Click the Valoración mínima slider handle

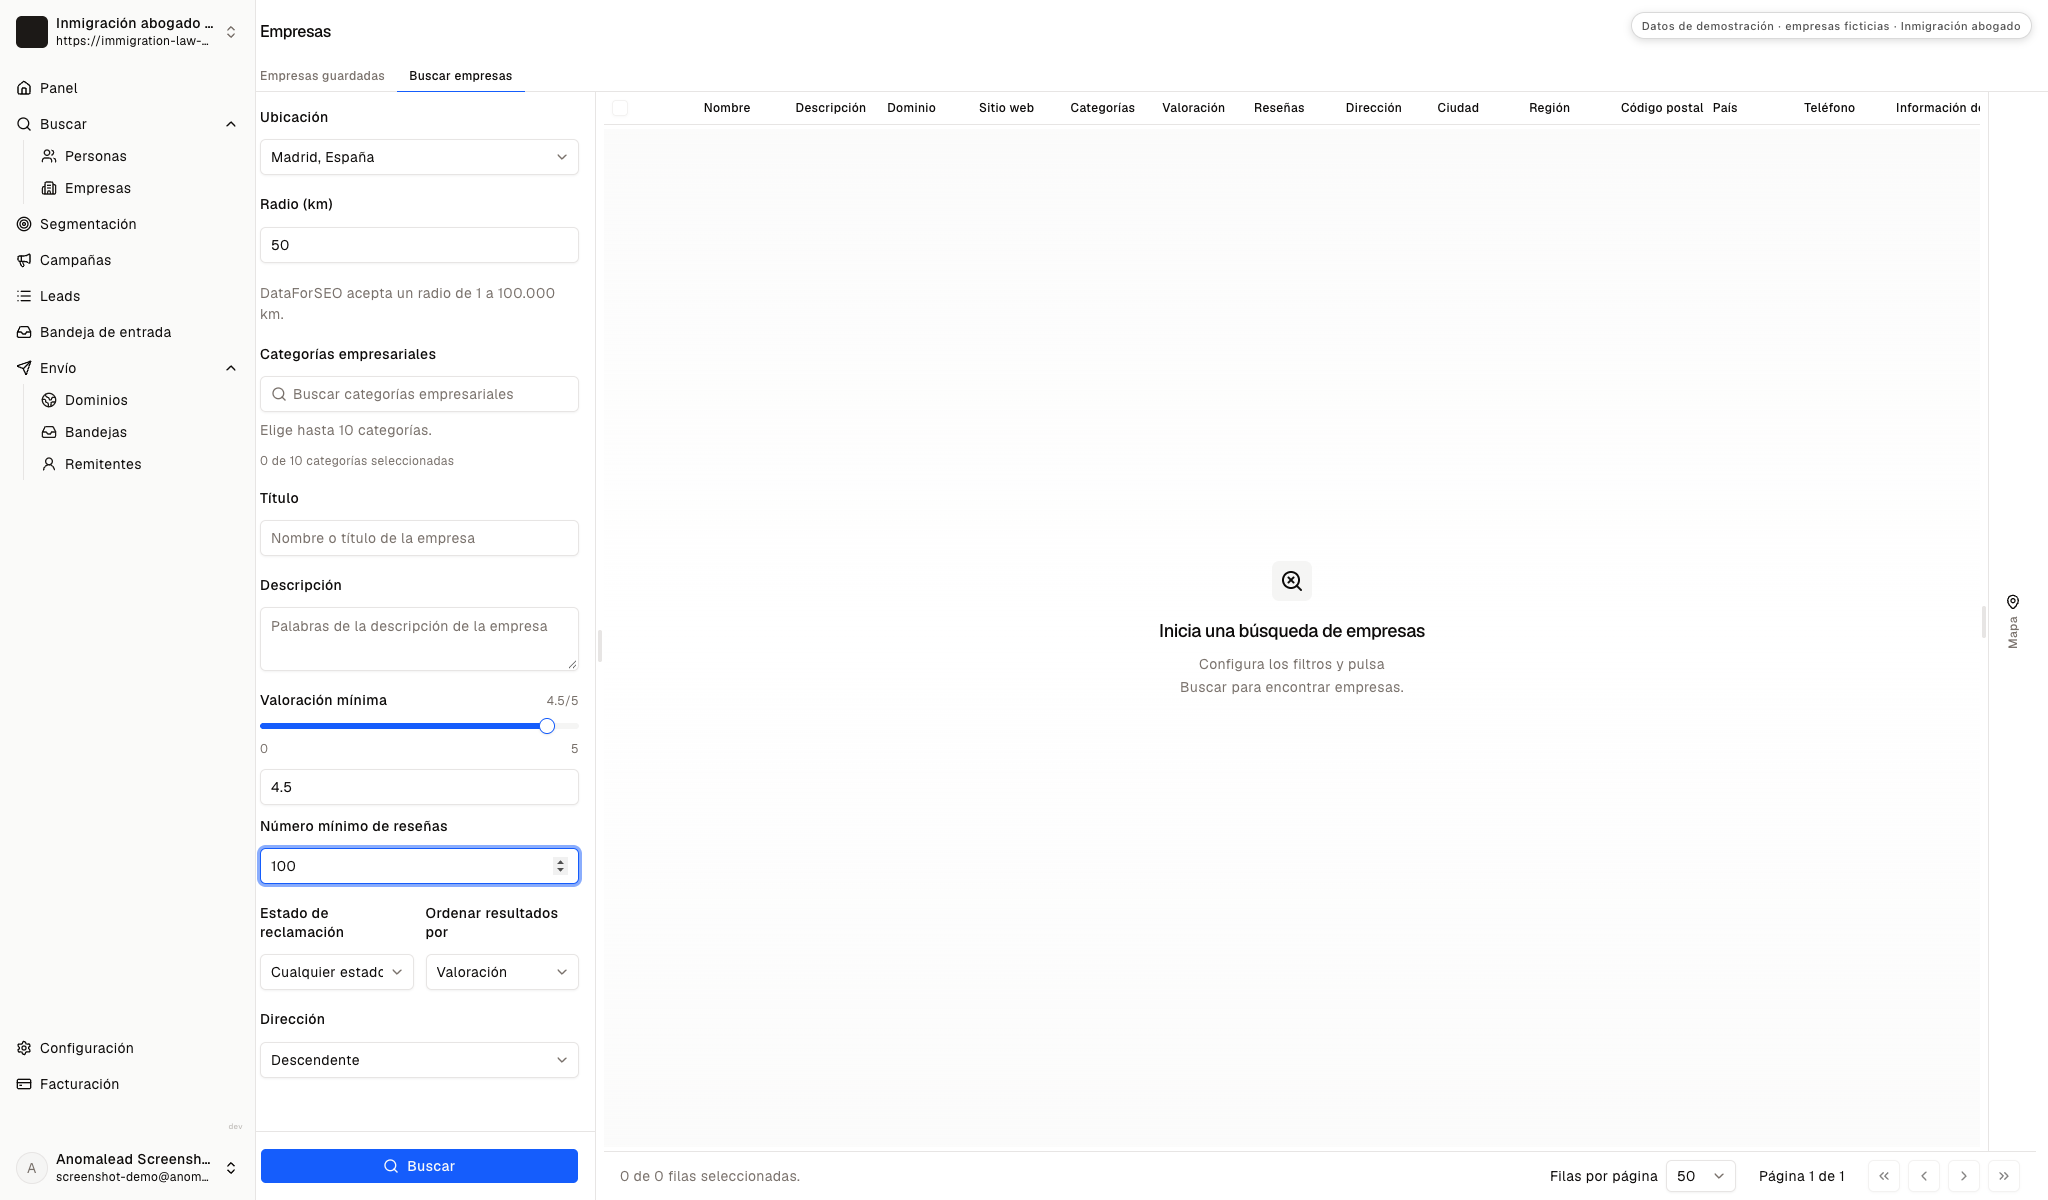click(547, 726)
